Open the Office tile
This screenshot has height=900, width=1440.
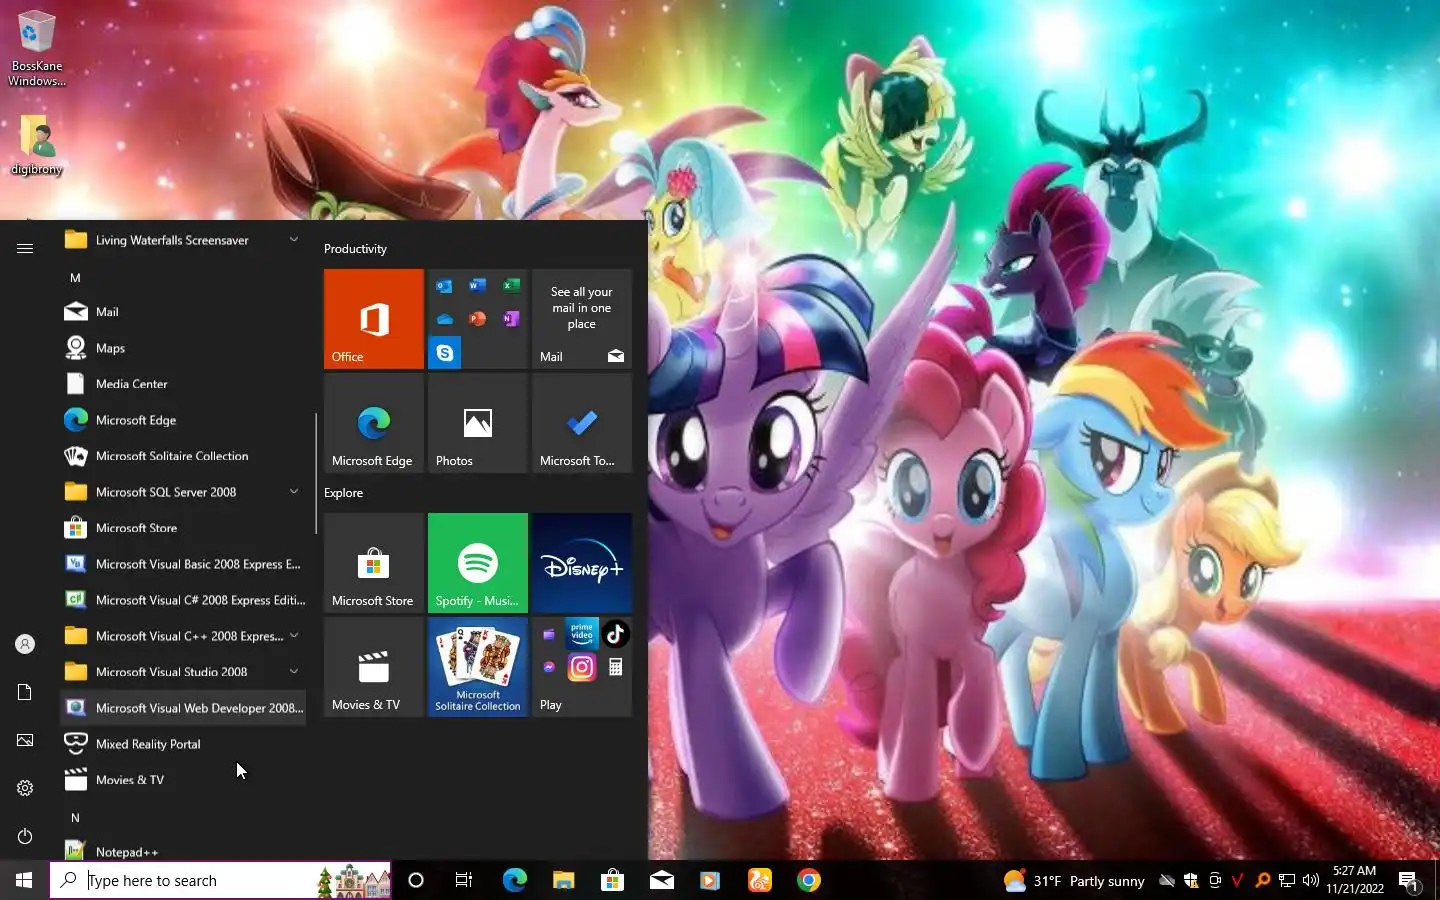(373, 319)
